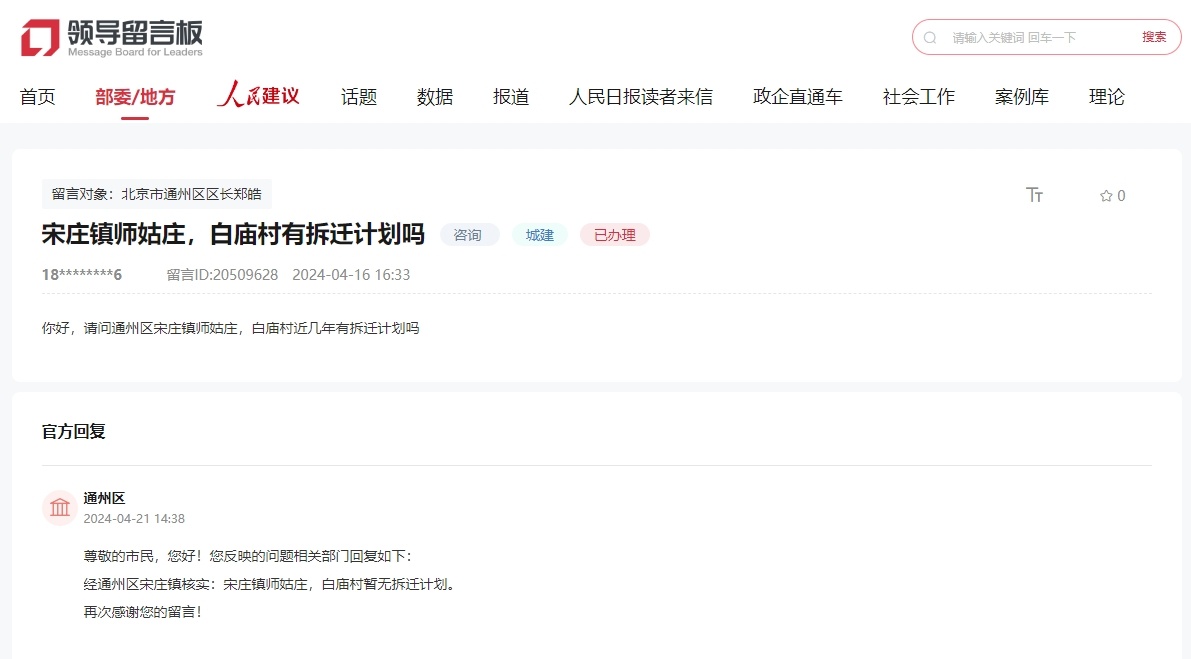This screenshot has height=659, width=1191.
Task: Star this message to favorite it
Action: pos(1106,196)
